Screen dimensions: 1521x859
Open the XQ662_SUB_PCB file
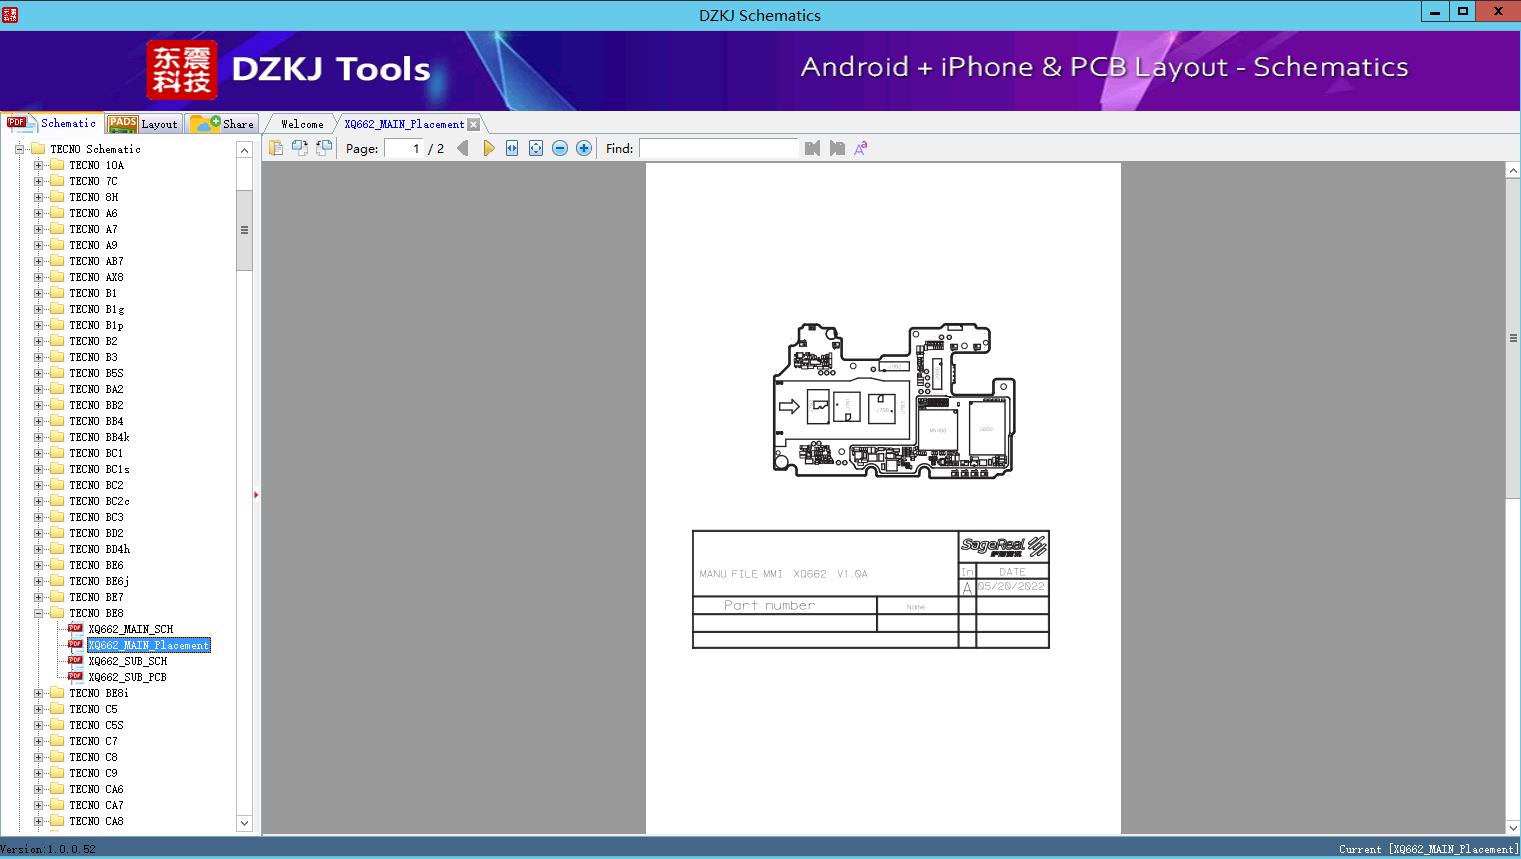(x=127, y=677)
